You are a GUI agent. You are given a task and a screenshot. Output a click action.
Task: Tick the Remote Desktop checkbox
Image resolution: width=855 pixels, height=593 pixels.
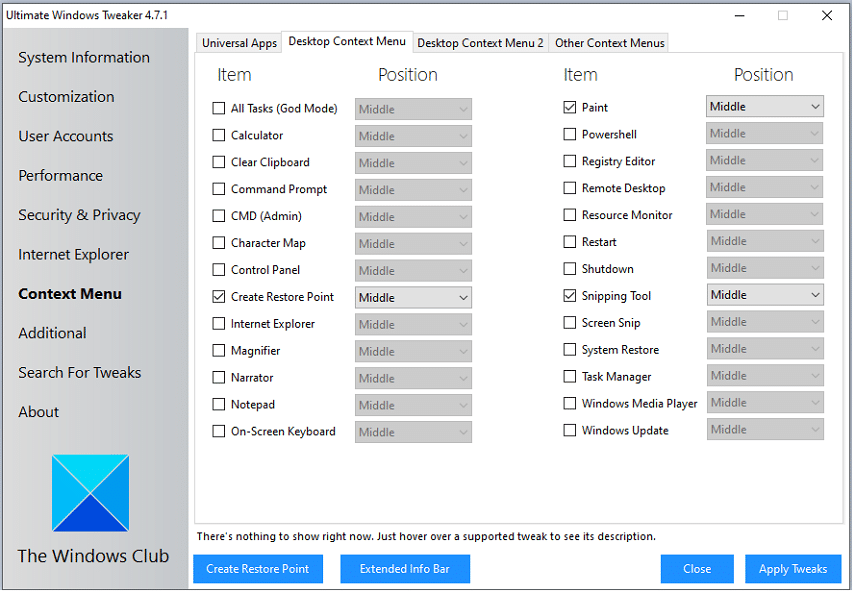click(570, 188)
